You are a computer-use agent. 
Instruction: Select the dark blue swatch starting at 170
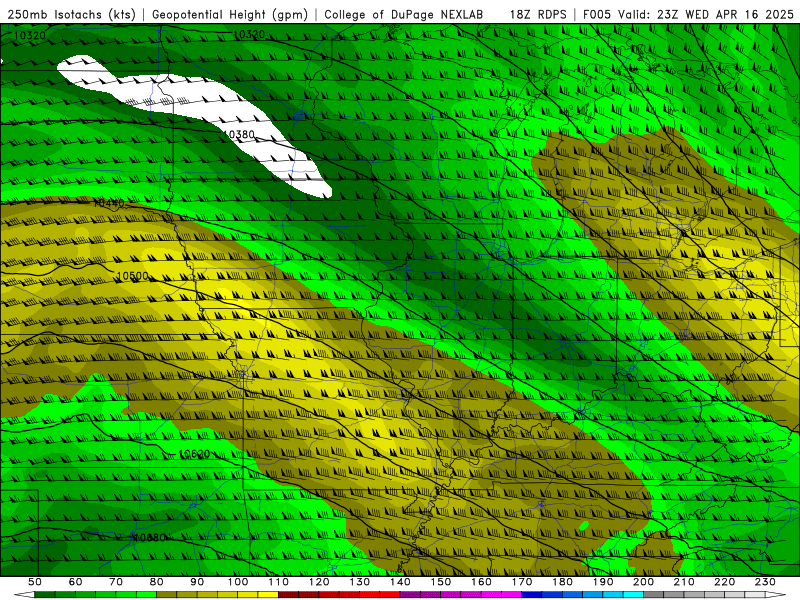click(x=532, y=595)
